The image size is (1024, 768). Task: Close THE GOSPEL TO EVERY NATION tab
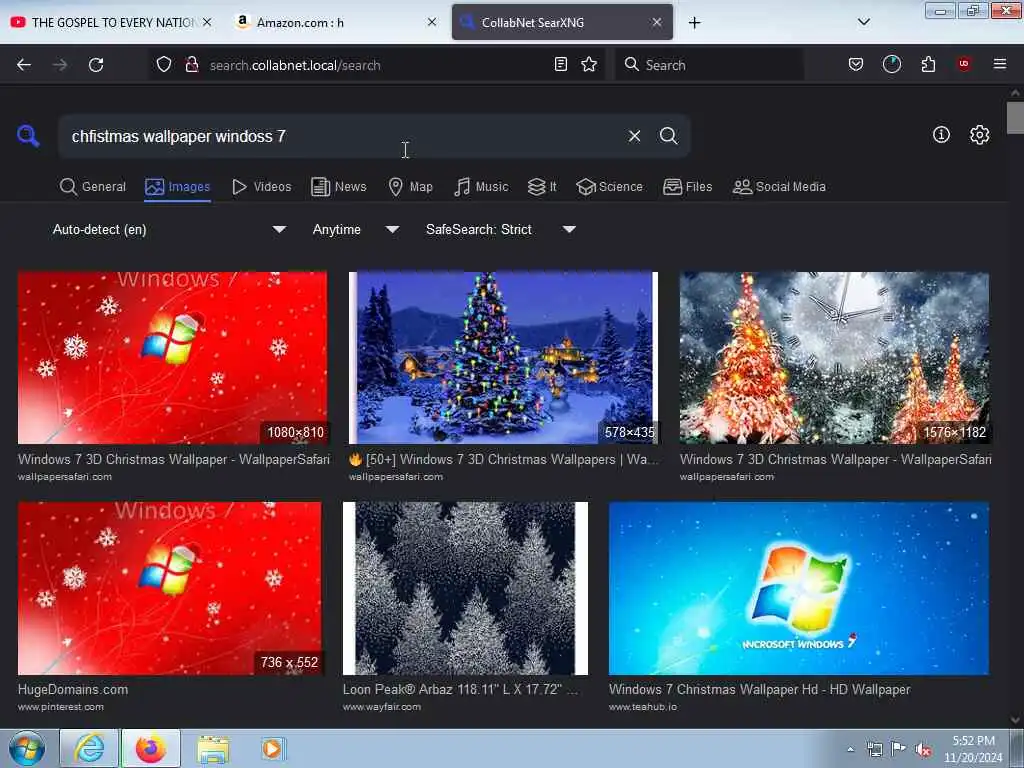pos(207,22)
